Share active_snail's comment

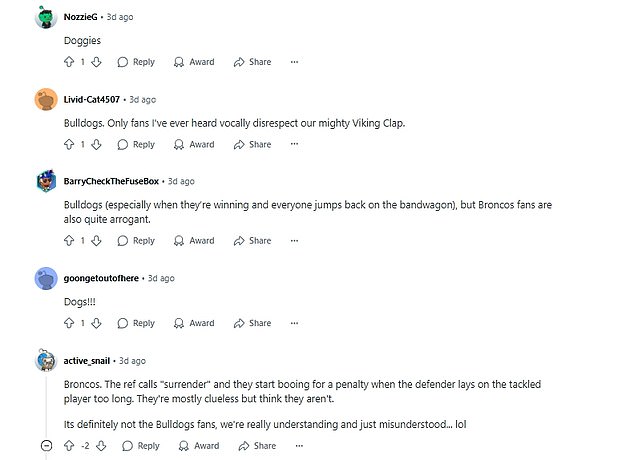click(256, 446)
